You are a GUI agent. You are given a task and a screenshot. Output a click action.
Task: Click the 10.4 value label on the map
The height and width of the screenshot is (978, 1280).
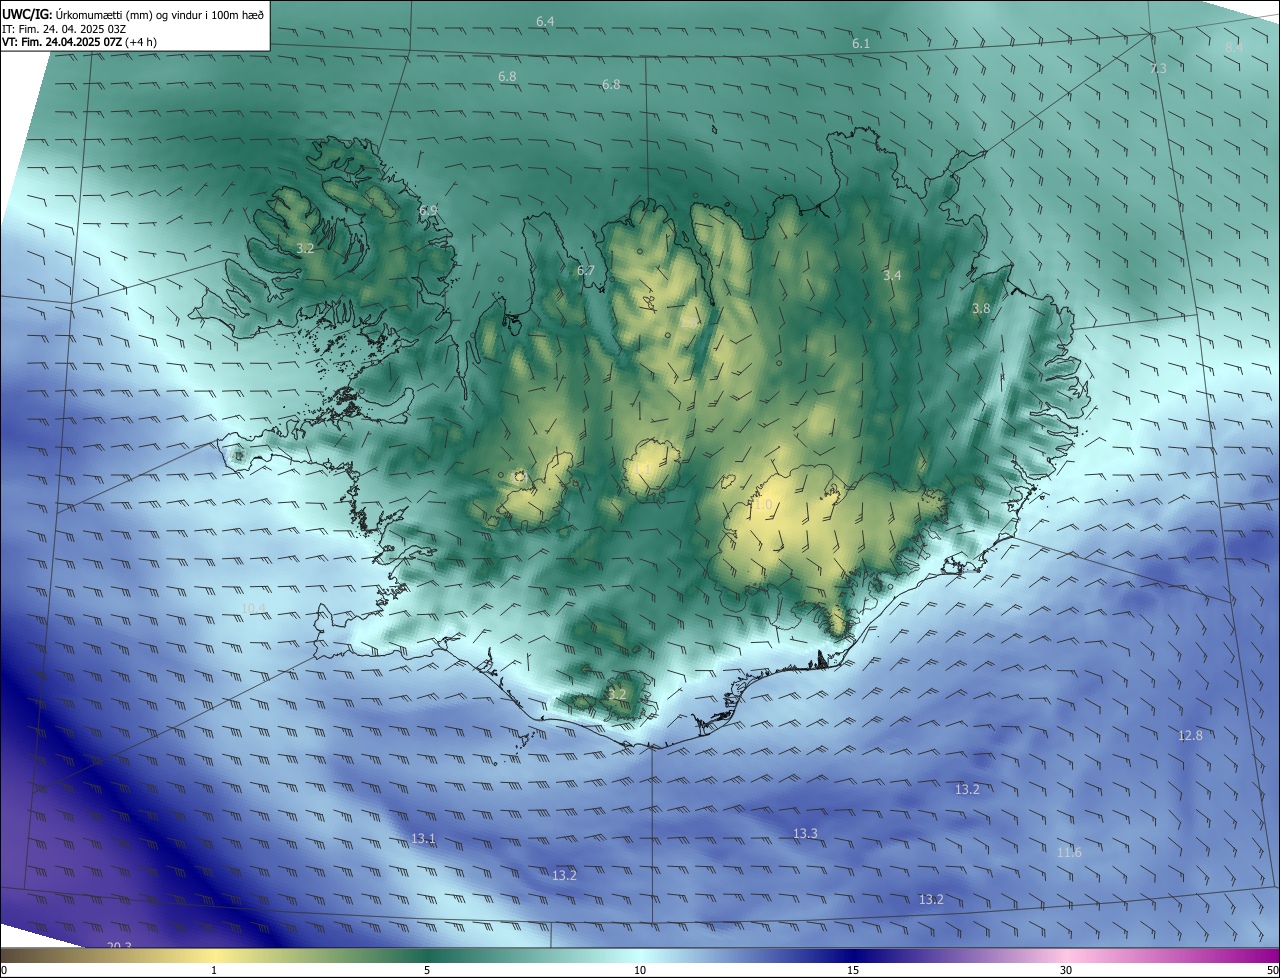coord(253,609)
